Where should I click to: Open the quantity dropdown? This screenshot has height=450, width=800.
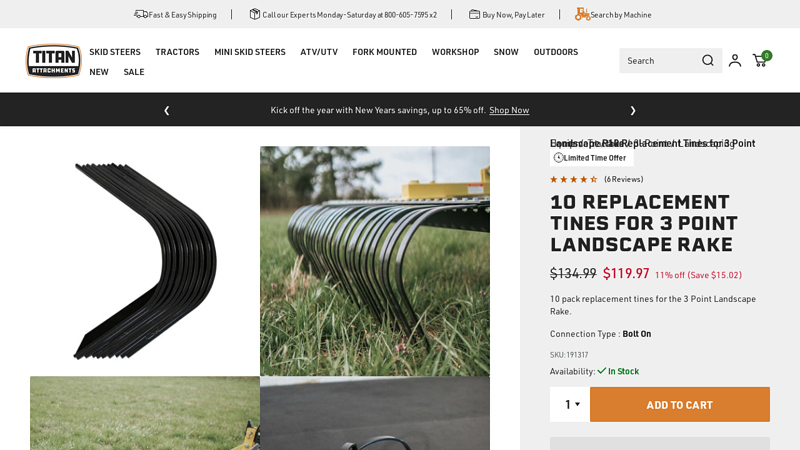coord(570,404)
